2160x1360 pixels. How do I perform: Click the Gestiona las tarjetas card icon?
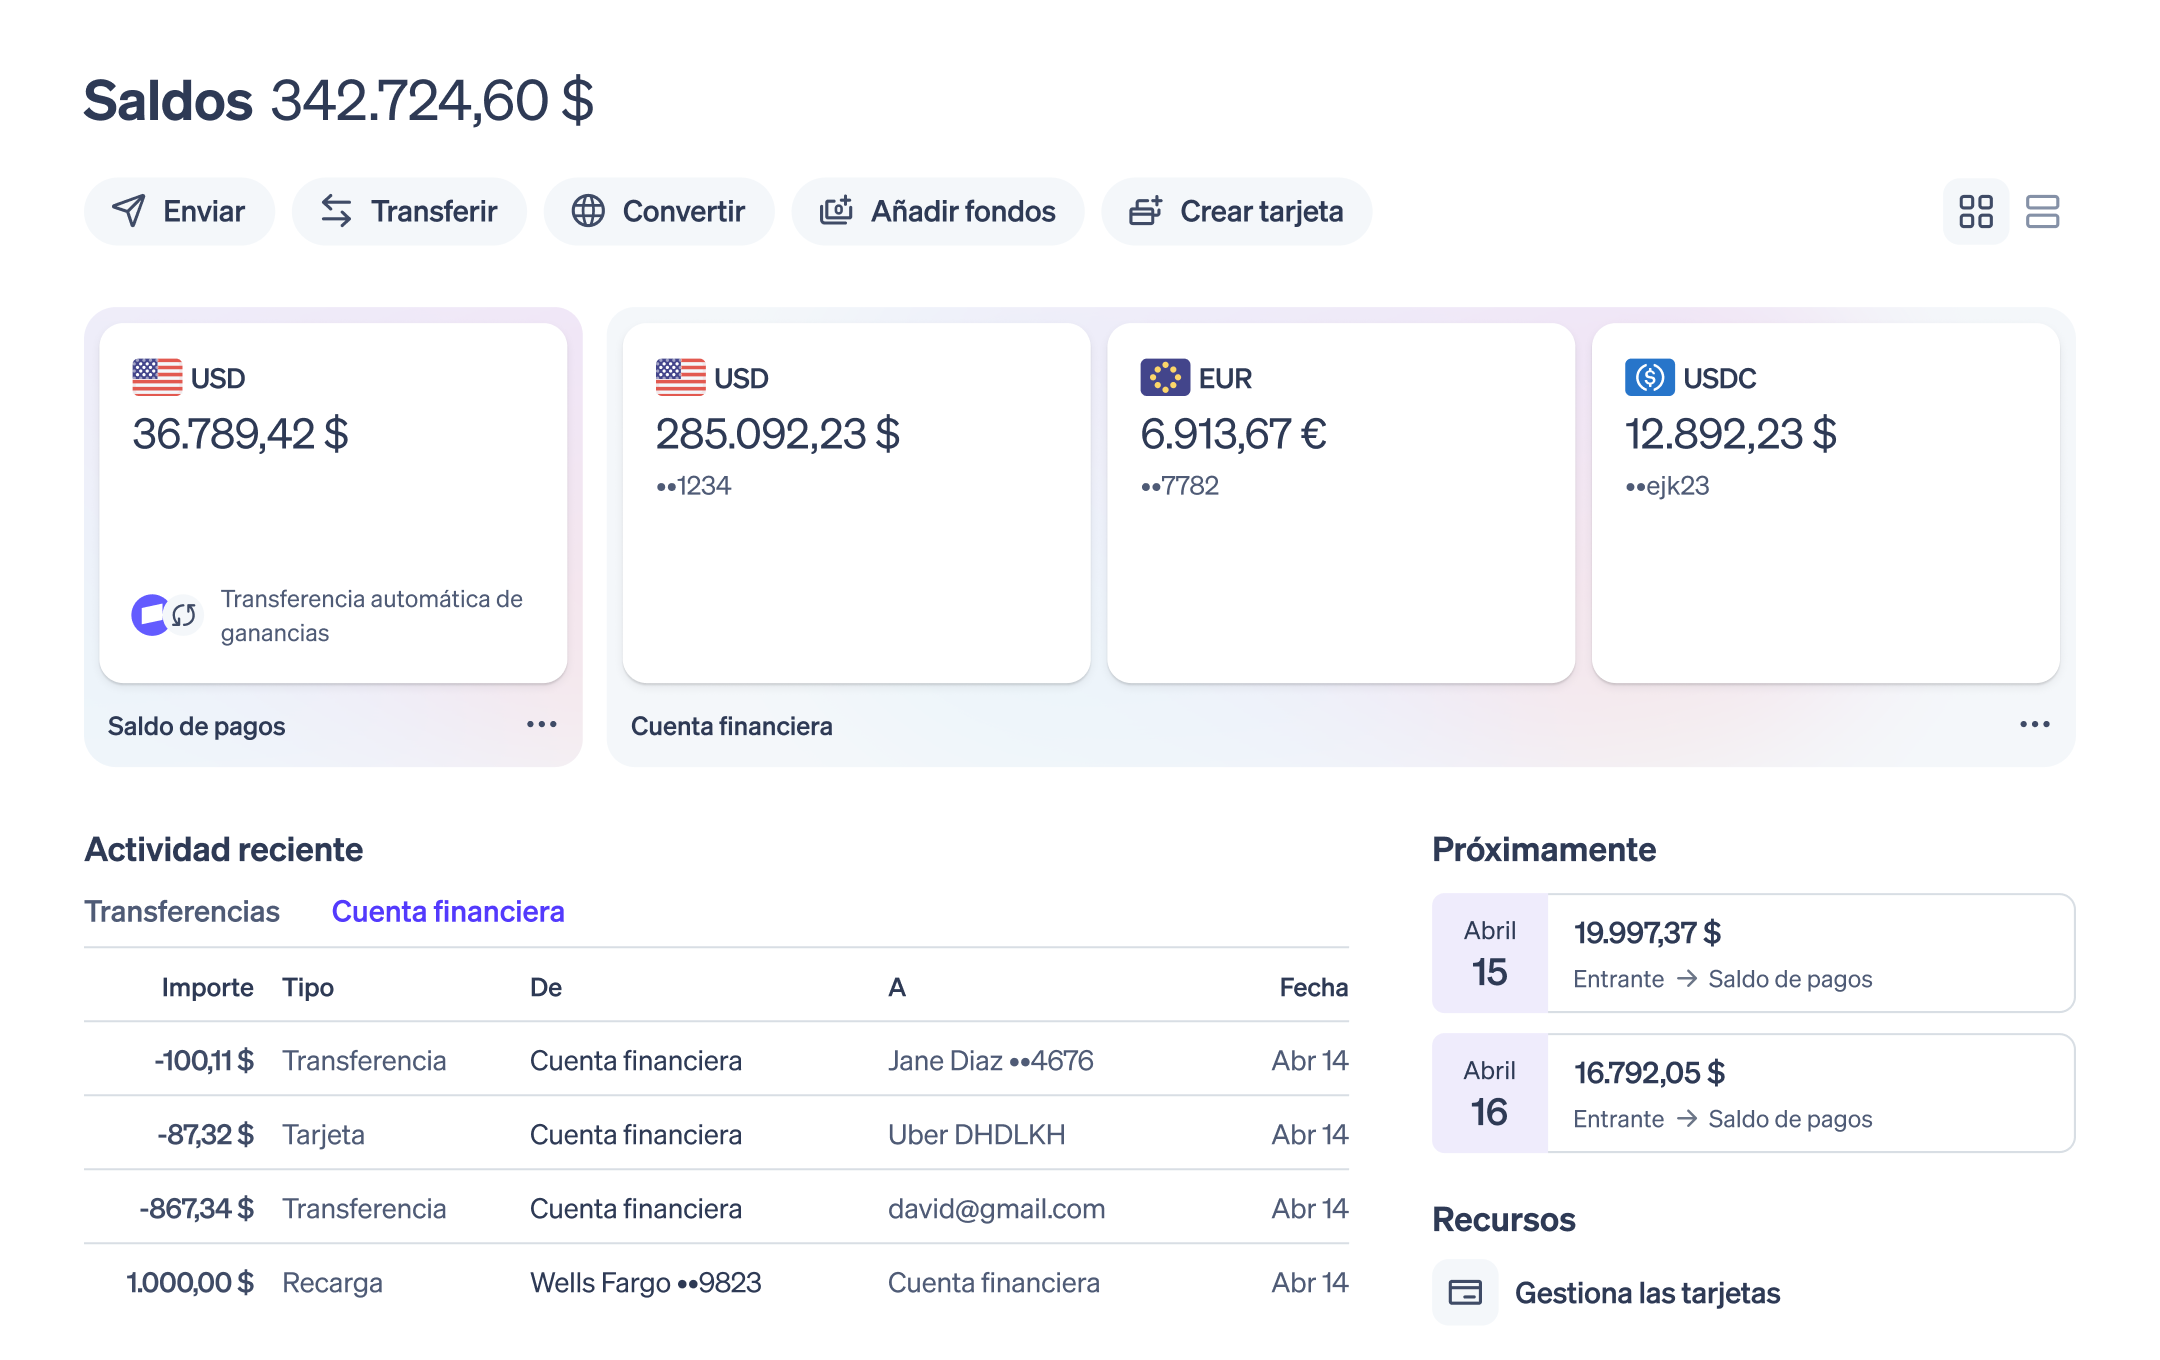tap(1465, 1292)
